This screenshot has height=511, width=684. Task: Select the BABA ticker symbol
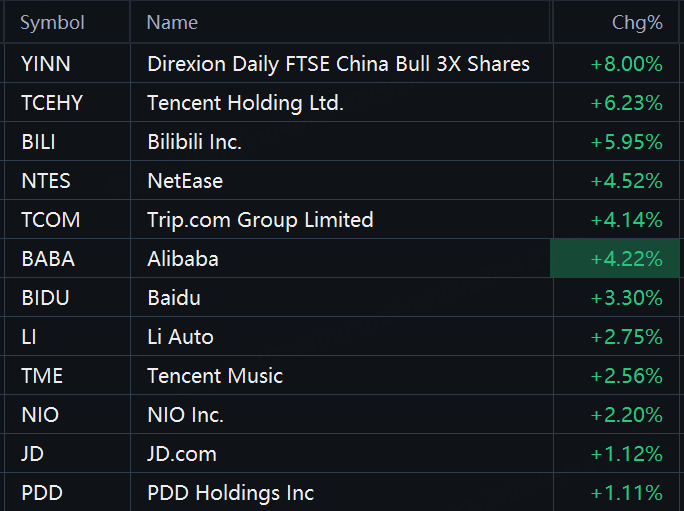(x=48, y=259)
